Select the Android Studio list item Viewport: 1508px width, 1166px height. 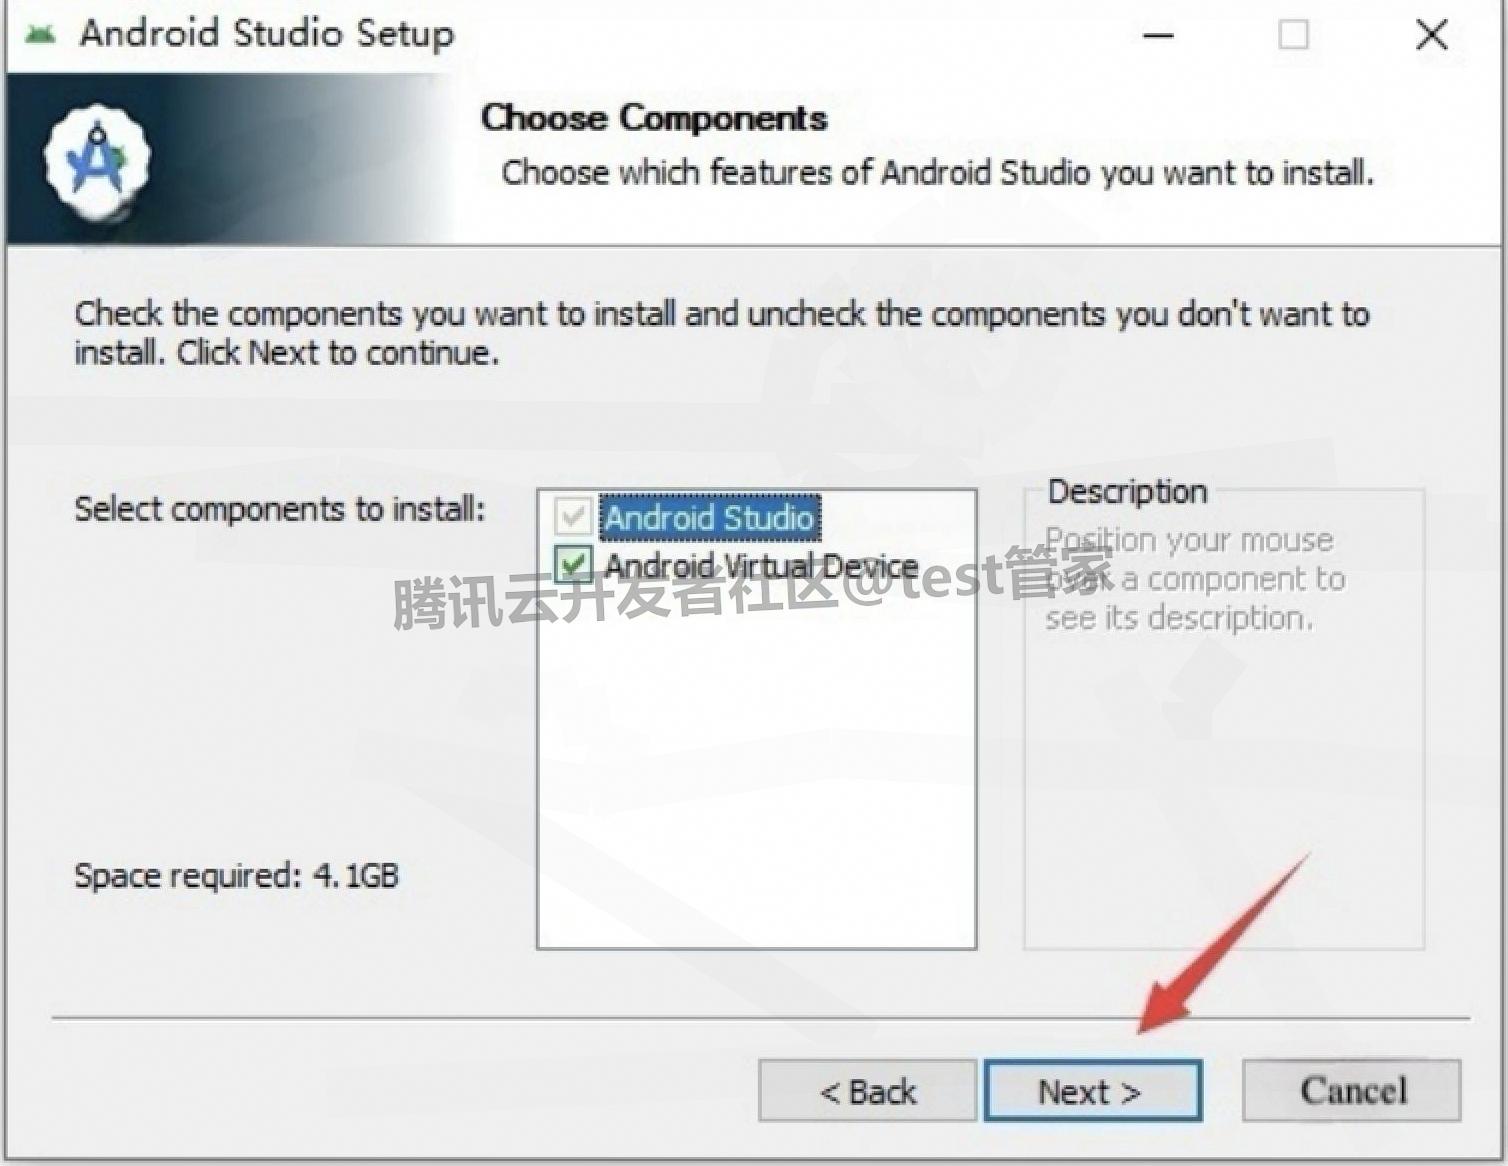pos(709,518)
